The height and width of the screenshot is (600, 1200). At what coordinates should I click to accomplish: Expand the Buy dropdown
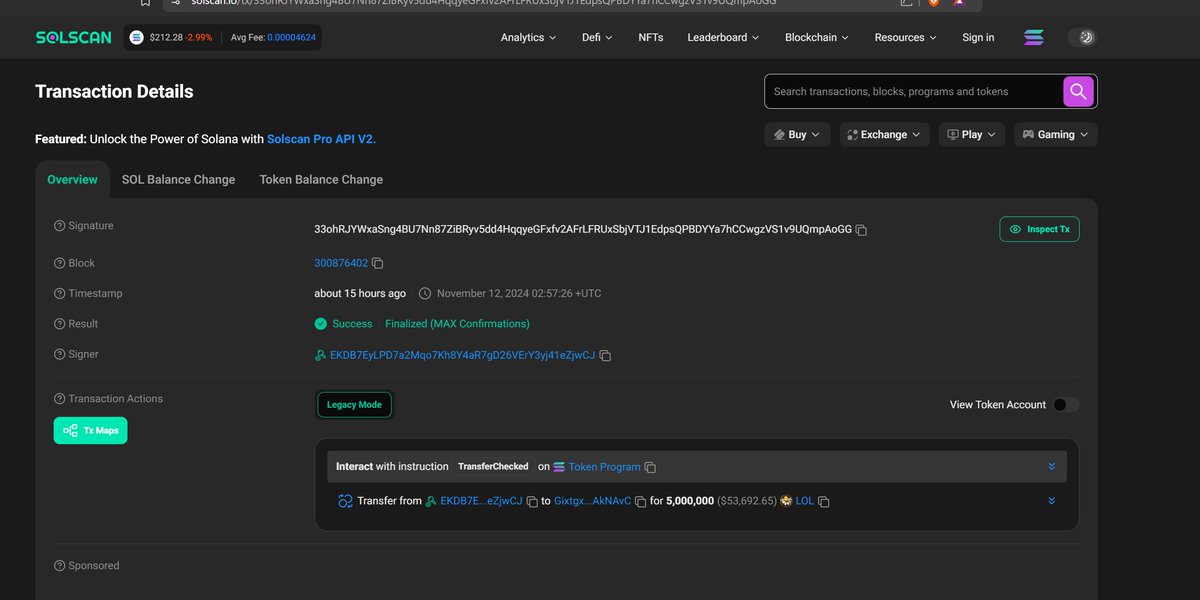click(x=797, y=135)
